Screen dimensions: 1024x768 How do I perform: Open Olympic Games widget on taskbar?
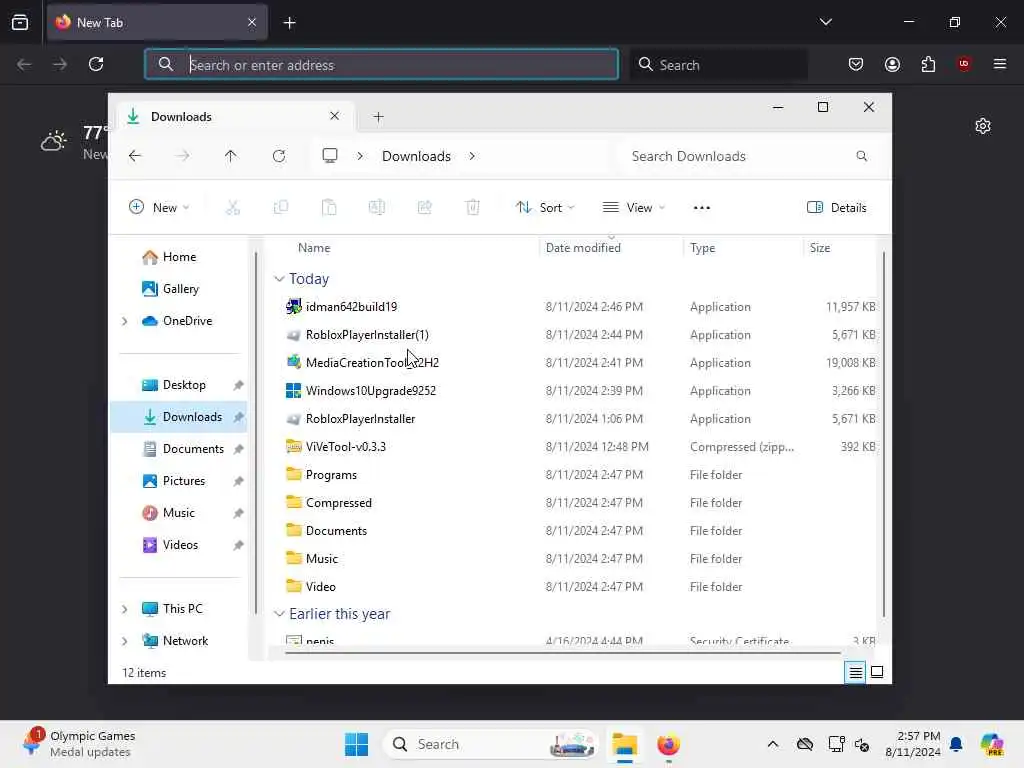coord(79,744)
